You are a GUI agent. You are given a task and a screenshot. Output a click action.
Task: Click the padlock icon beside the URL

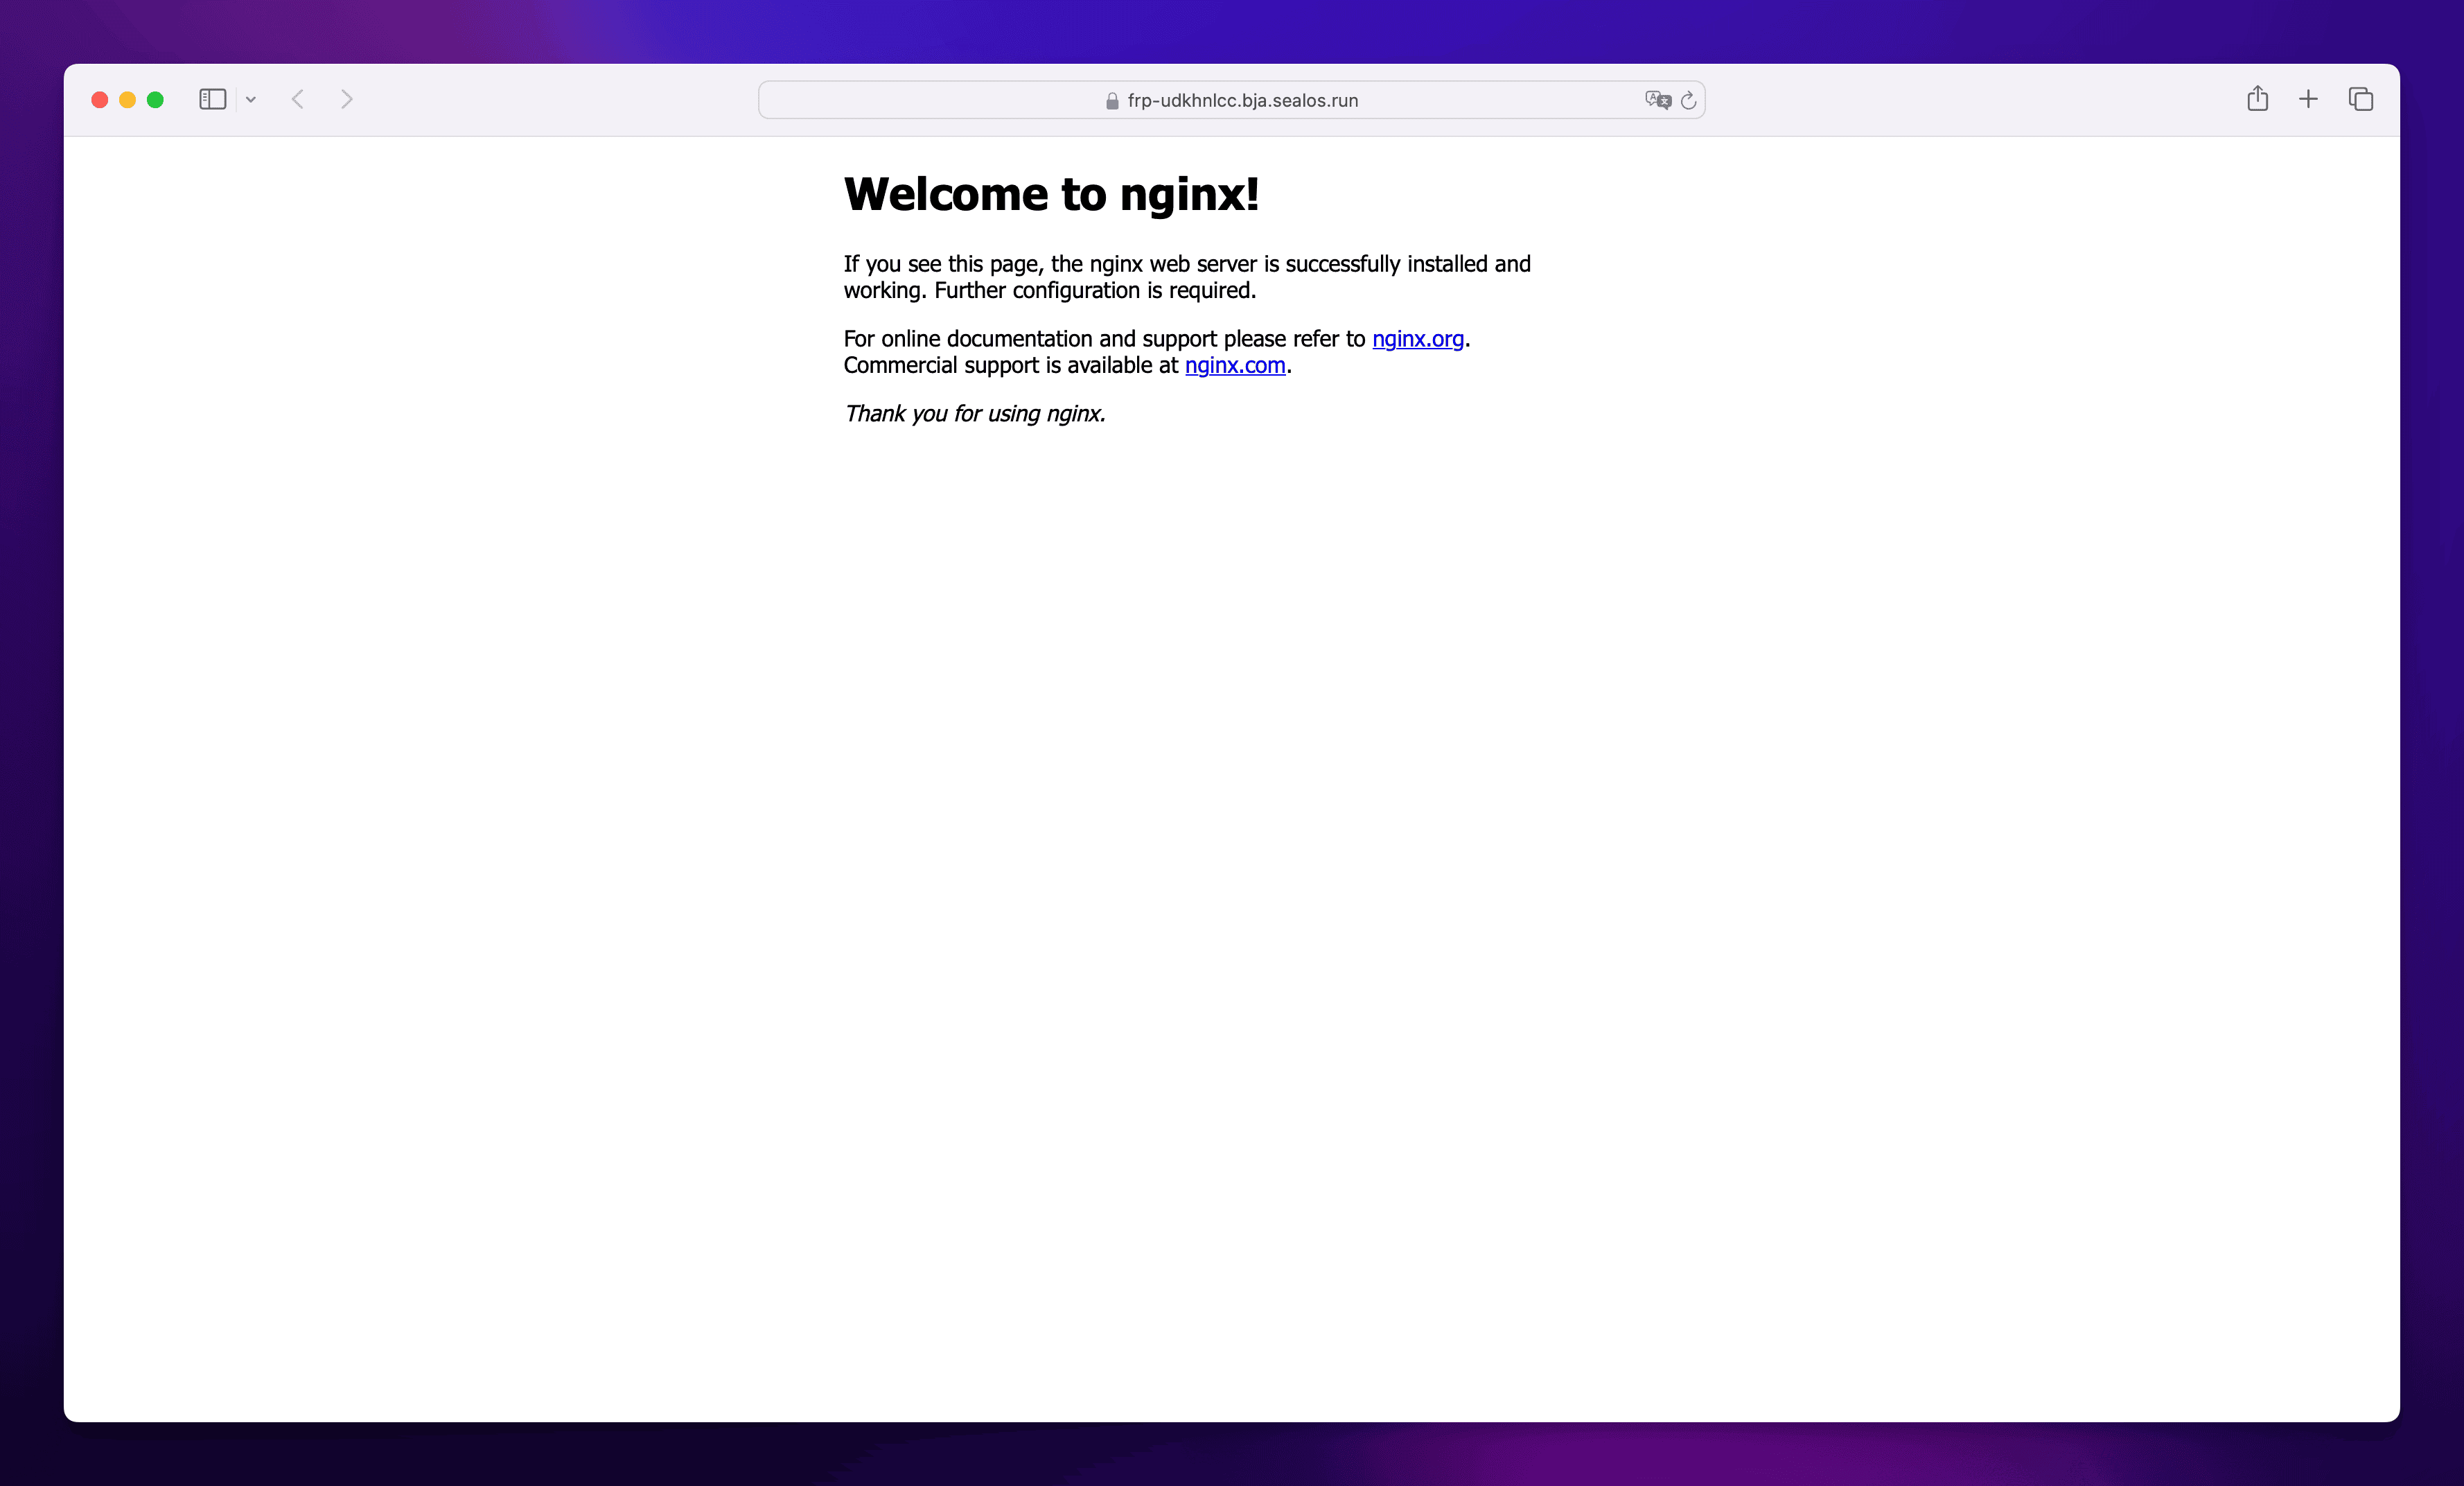click(1112, 101)
